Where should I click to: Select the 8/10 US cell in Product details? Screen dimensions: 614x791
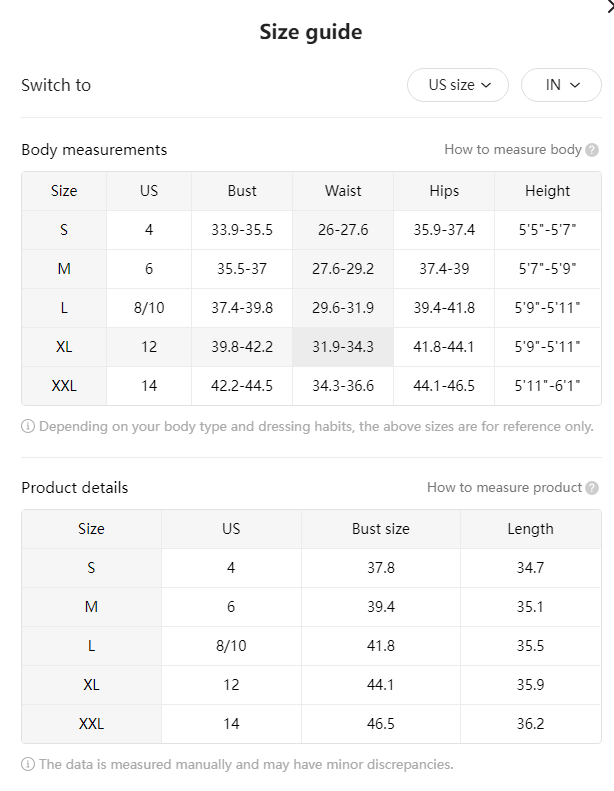click(231, 646)
